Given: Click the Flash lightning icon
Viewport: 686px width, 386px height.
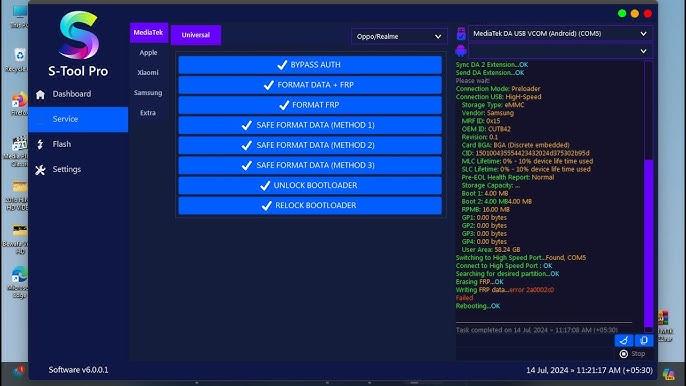Looking at the screenshot, I should click(40, 144).
